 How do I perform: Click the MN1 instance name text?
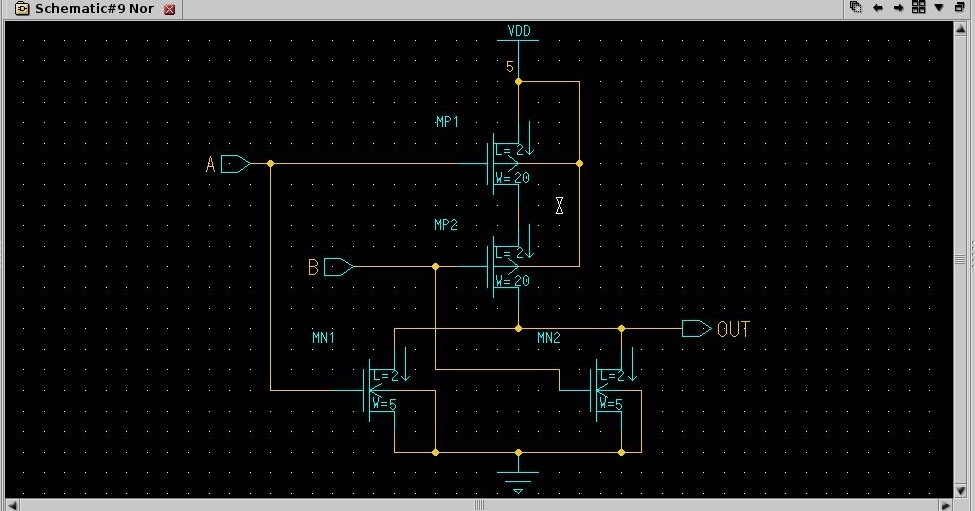click(x=323, y=338)
